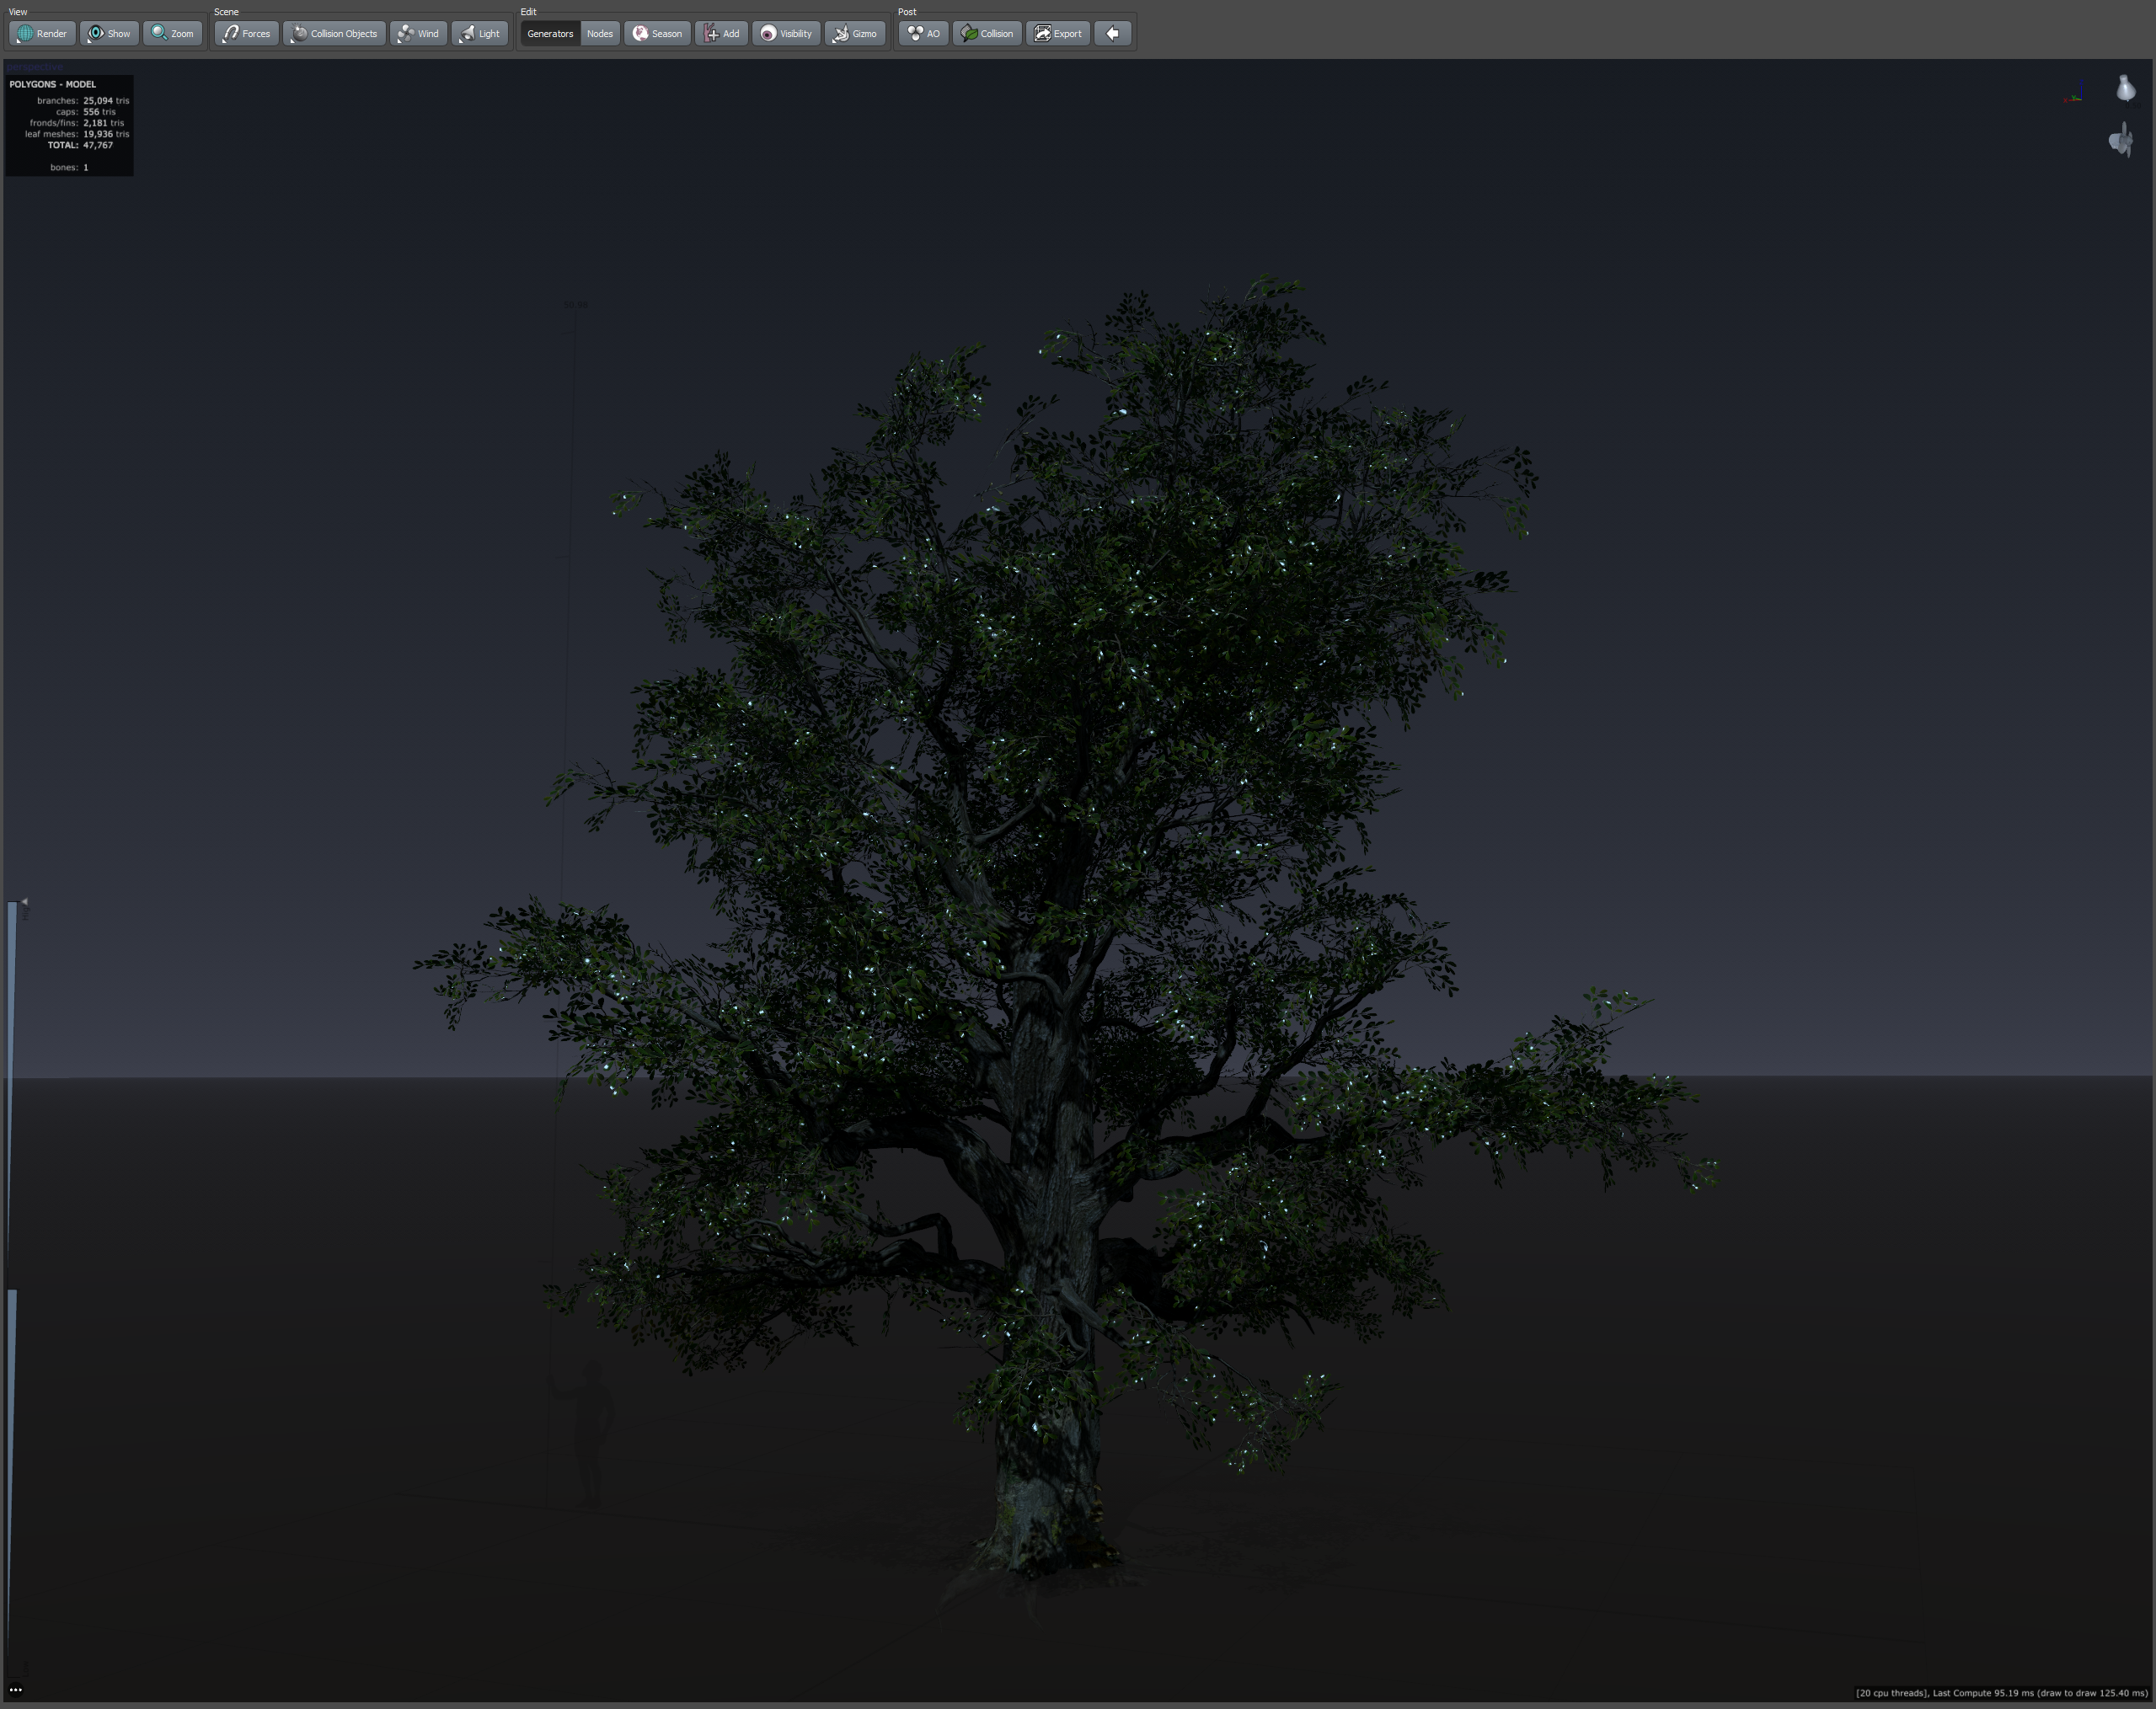Click the Zoom tool button
The width and height of the screenshot is (2156, 1709).
172,33
